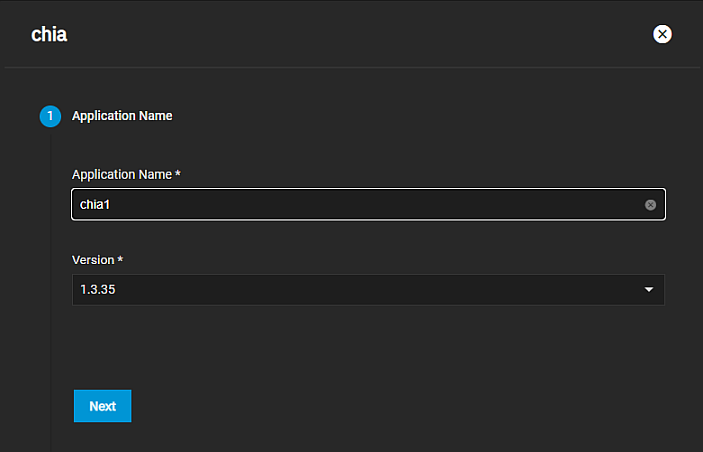Clear the Application Name field text
The height and width of the screenshot is (452, 703).
[x=650, y=205]
